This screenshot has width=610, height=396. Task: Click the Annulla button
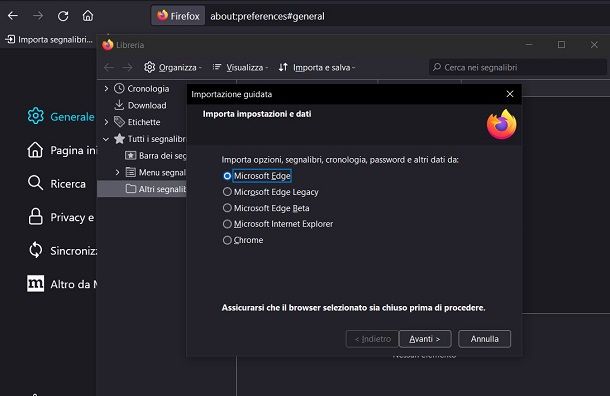[484, 339]
